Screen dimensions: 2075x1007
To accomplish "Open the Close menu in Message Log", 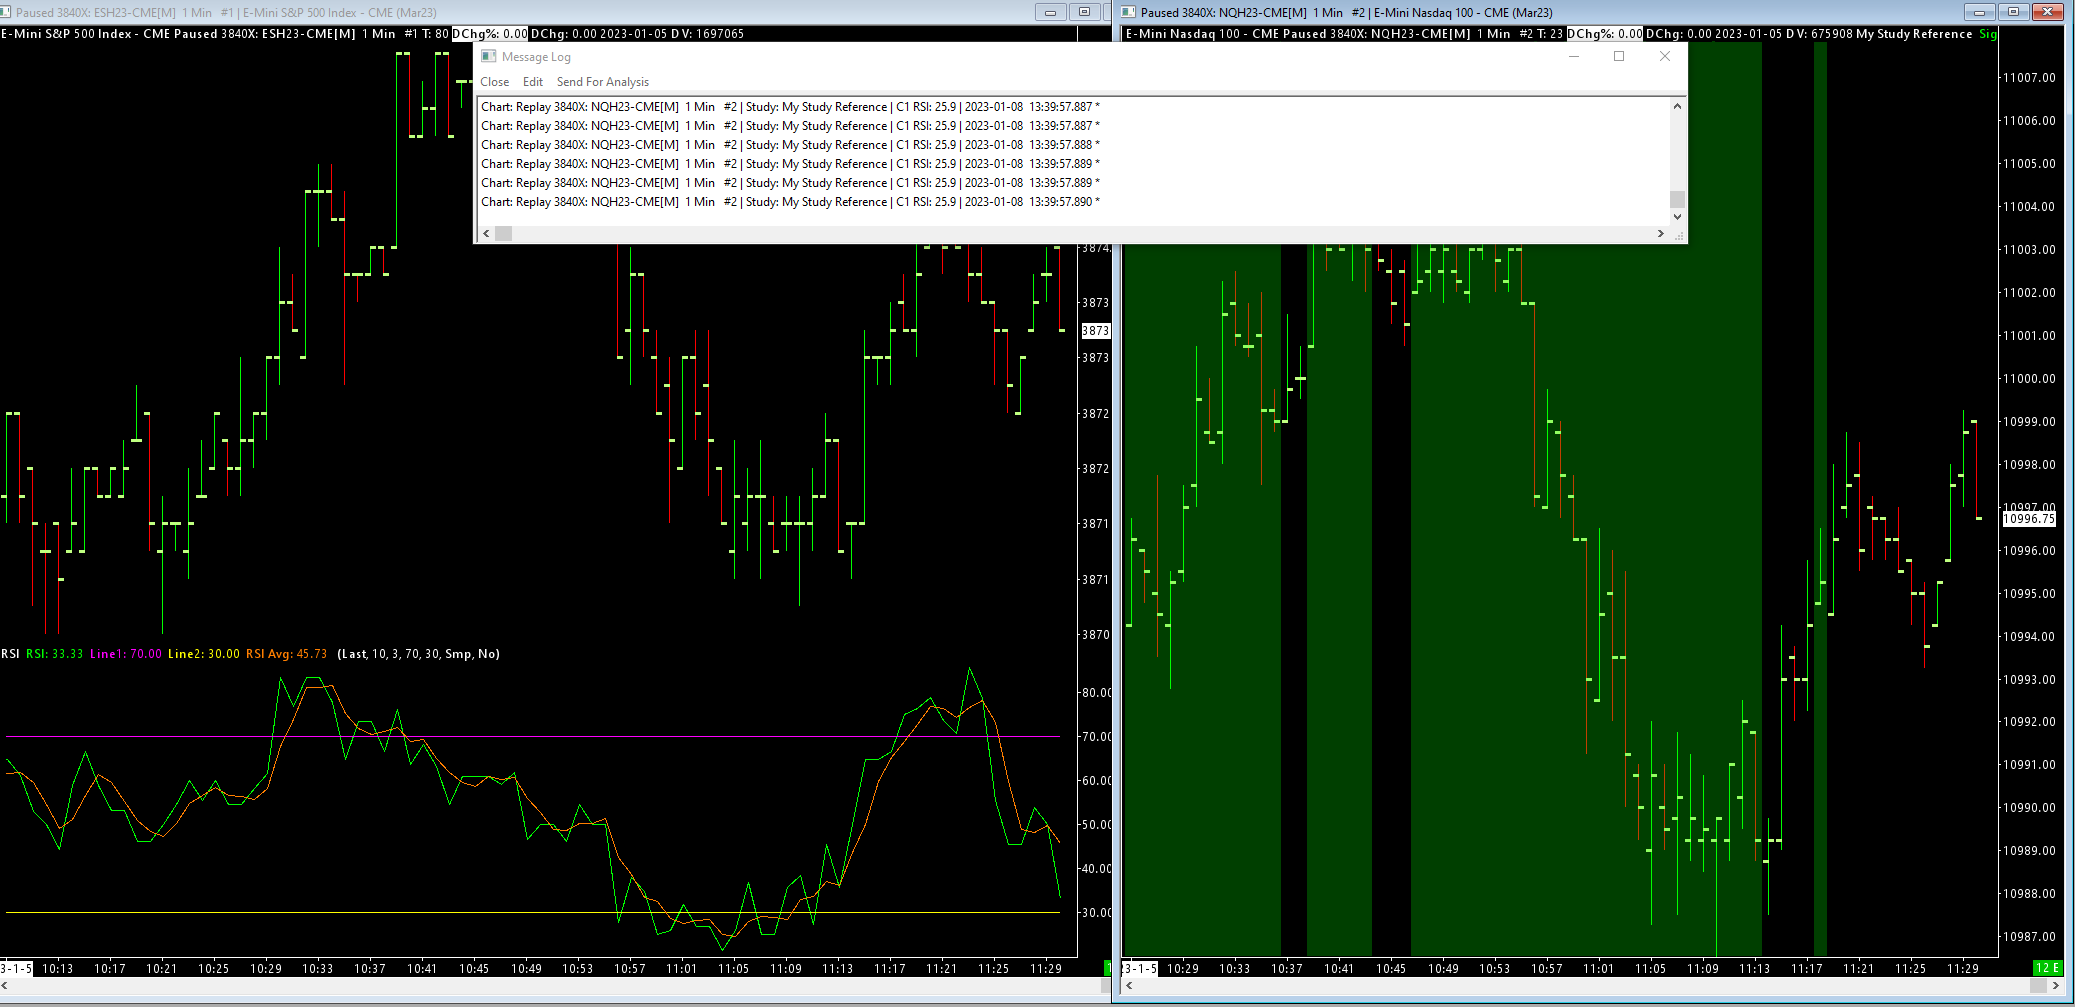I will pyautogui.click(x=495, y=82).
